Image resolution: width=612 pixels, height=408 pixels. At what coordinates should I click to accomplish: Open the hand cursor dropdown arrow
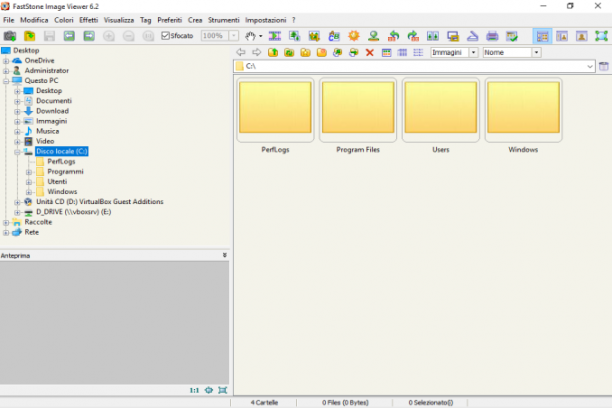[261, 36]
